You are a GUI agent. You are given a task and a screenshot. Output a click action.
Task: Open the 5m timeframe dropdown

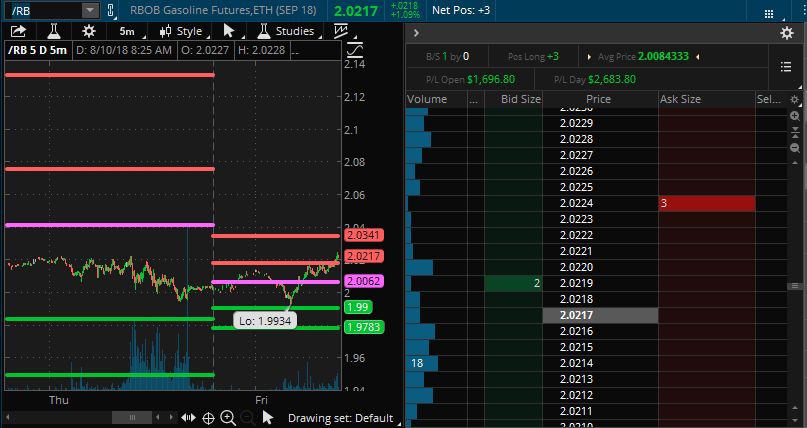tap(127, 31)
